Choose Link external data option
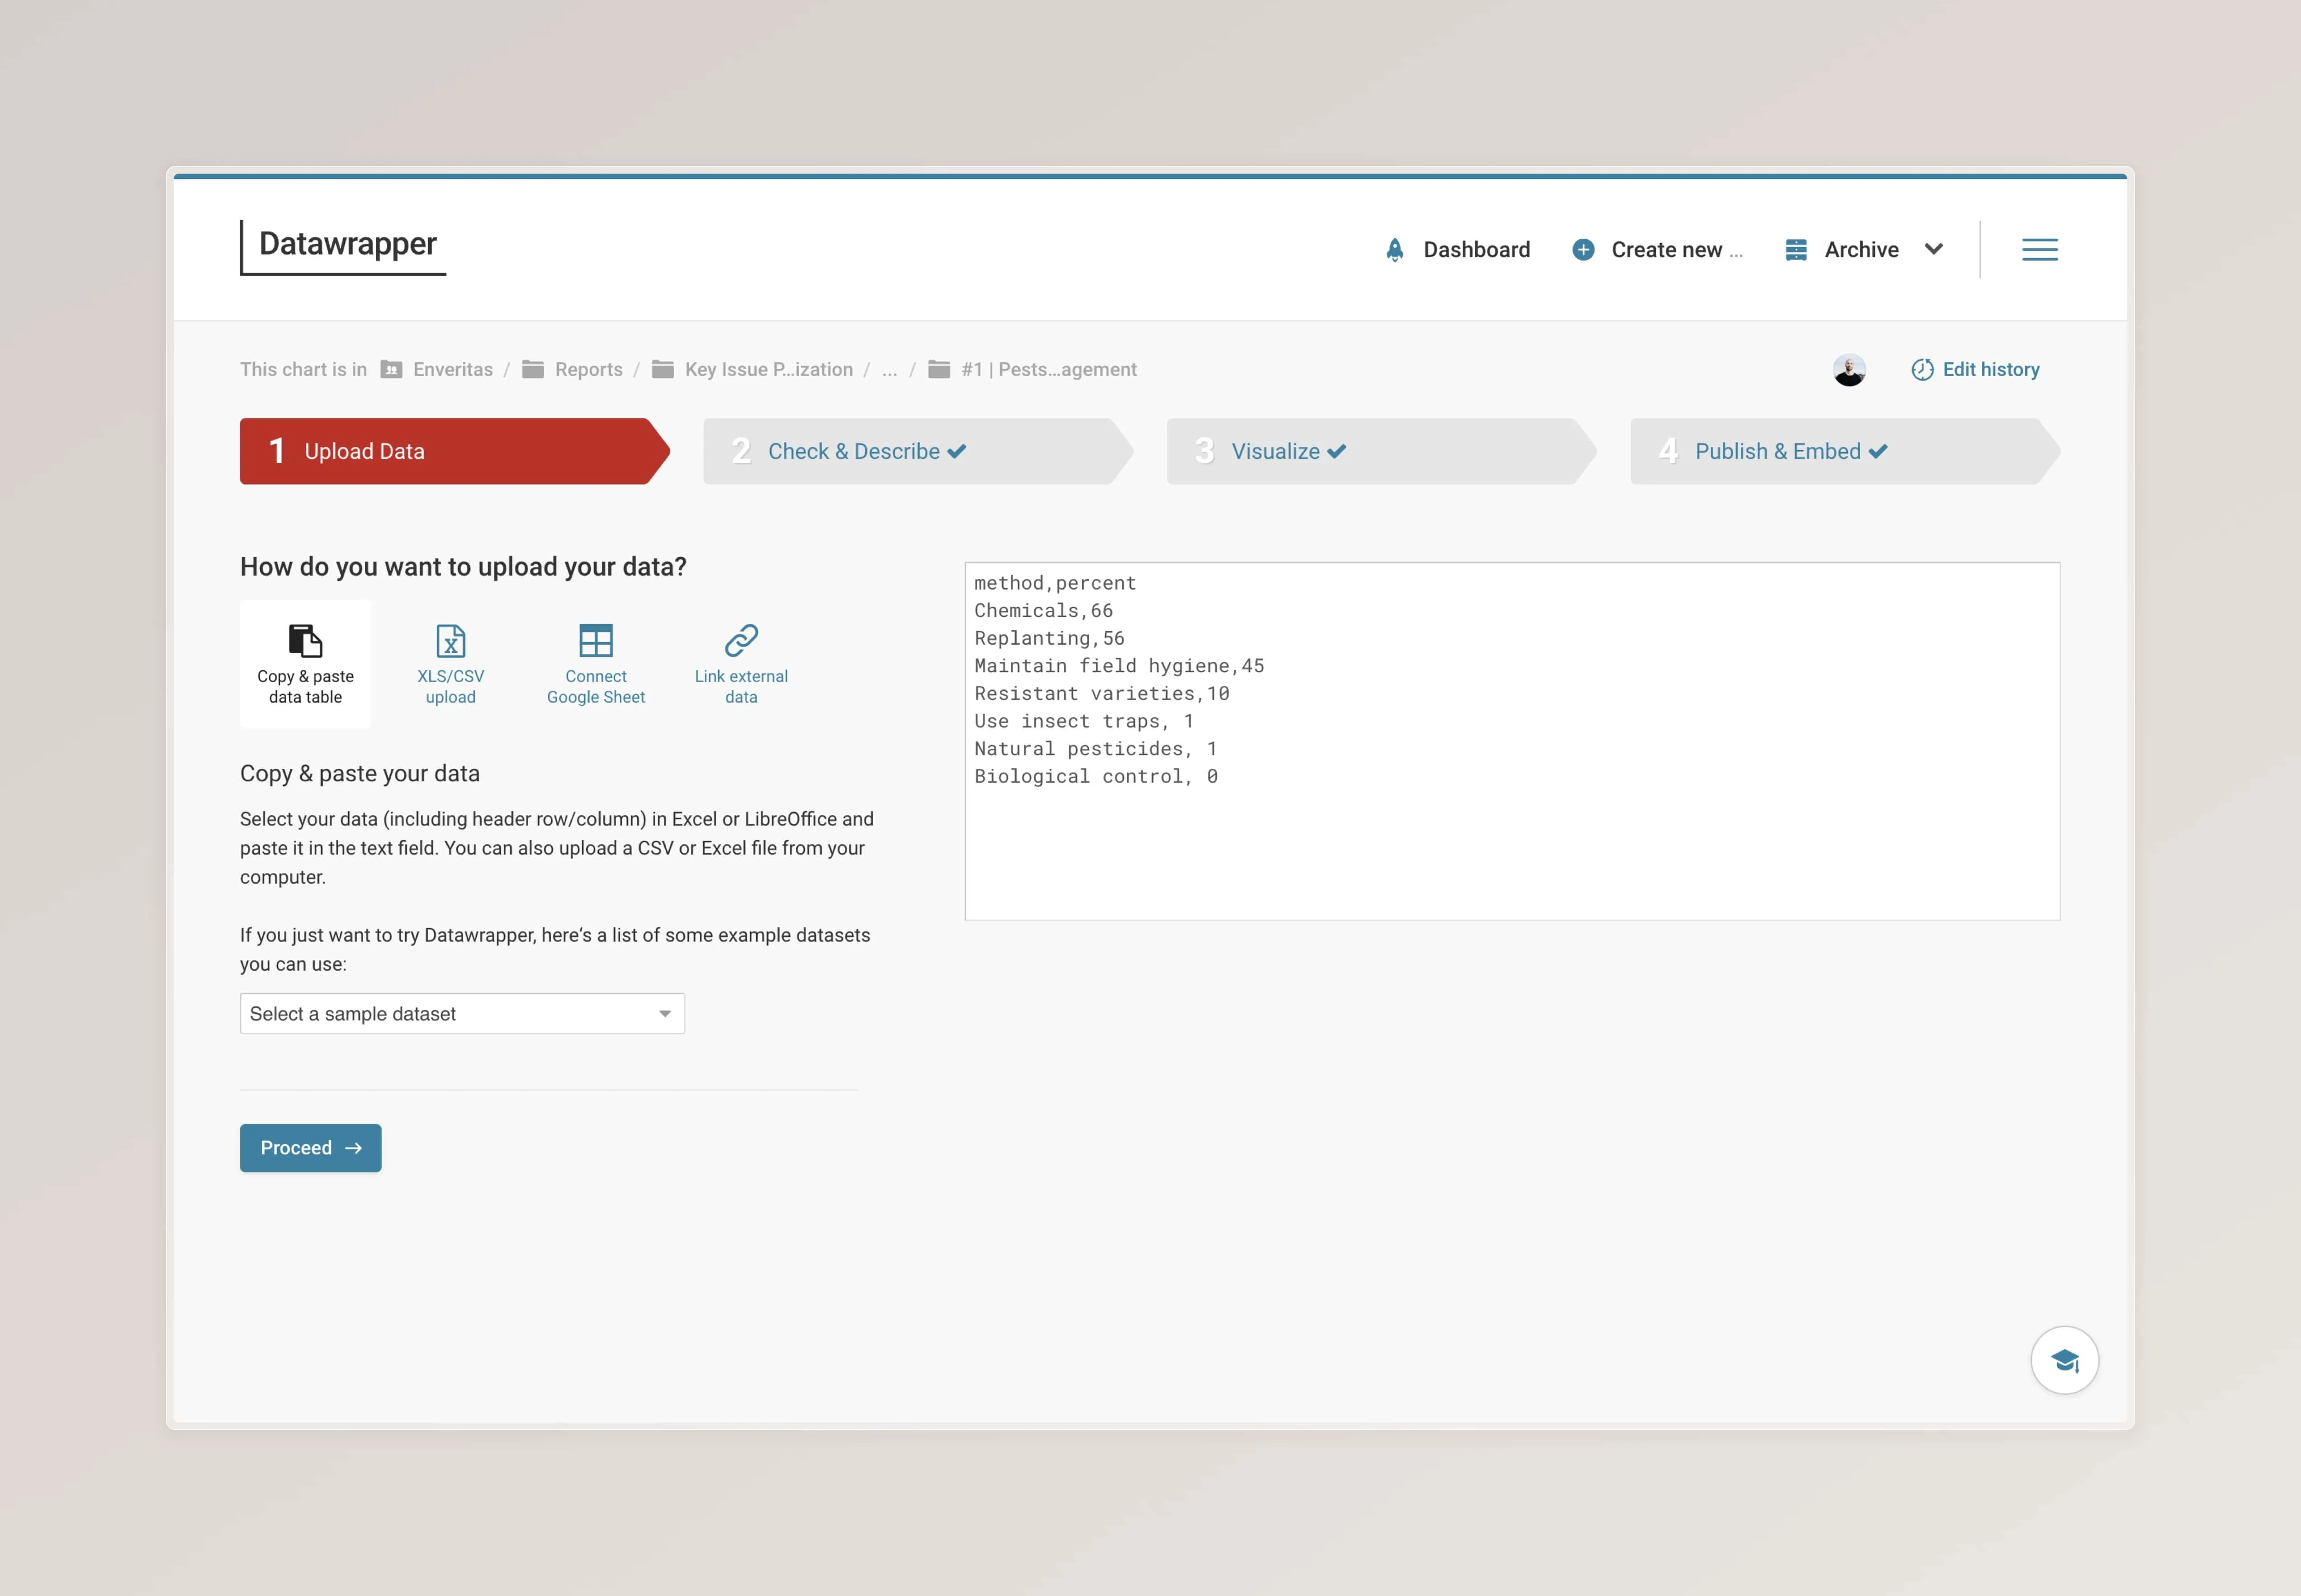This screenshot has height=1596, width=2301. point(739,663)
